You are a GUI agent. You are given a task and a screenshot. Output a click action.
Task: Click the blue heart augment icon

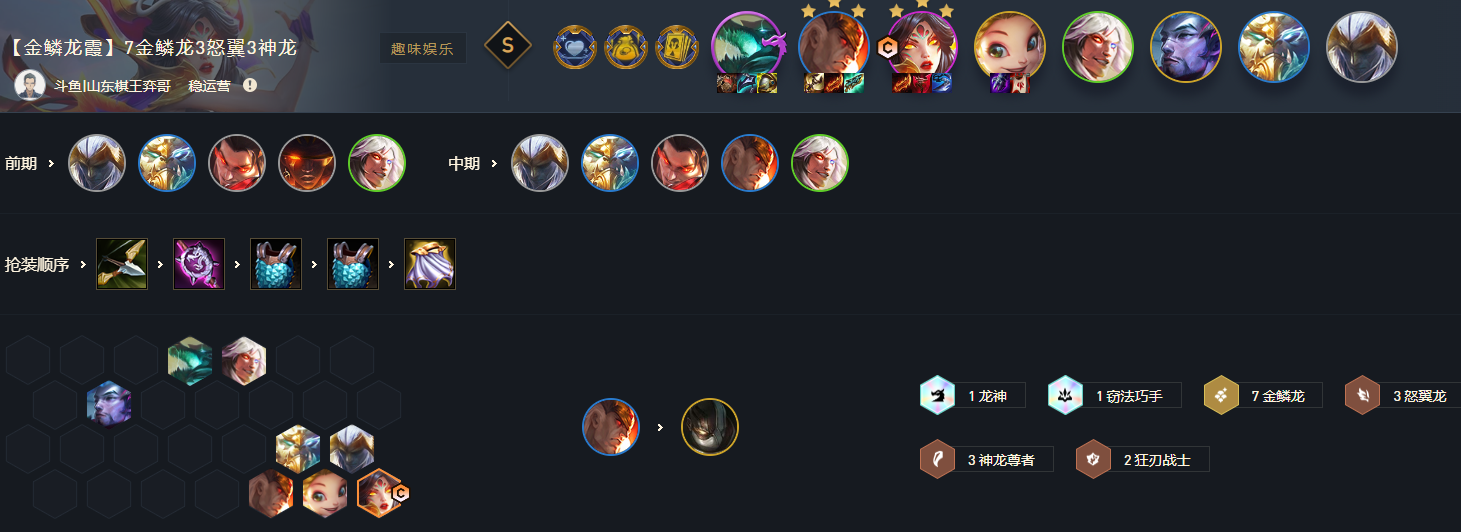[x=575, y=47]
